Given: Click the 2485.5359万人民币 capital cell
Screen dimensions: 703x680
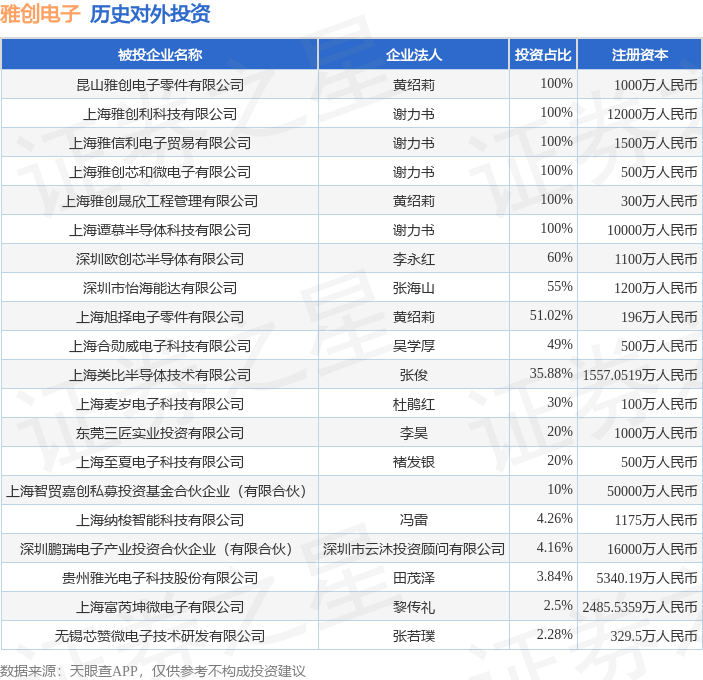Looking at the screenshot, I should coord(640,607).
